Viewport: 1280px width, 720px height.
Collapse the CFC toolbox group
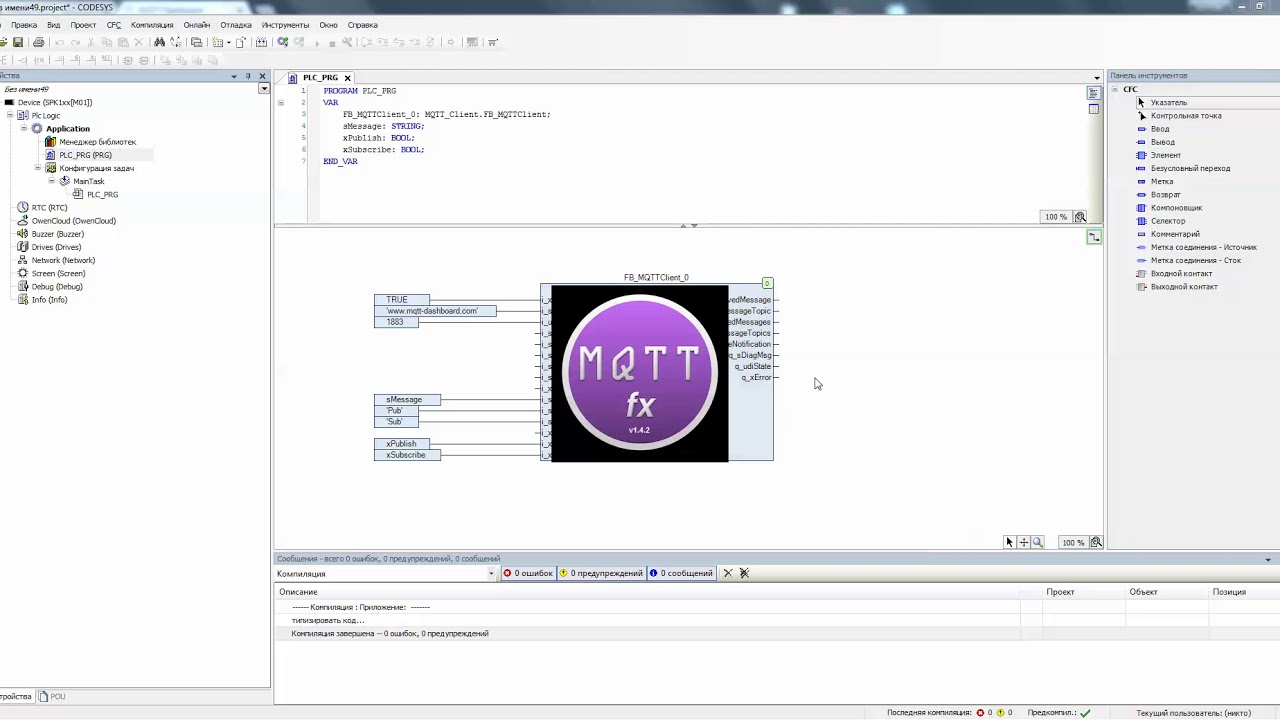1115,89
